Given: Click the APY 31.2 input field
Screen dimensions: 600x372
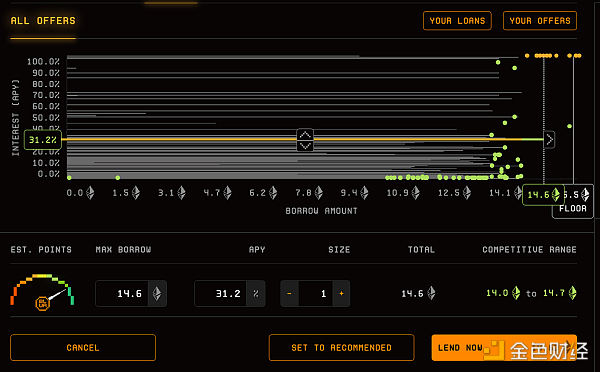Looking at the screenshot, I should [220, 294].
